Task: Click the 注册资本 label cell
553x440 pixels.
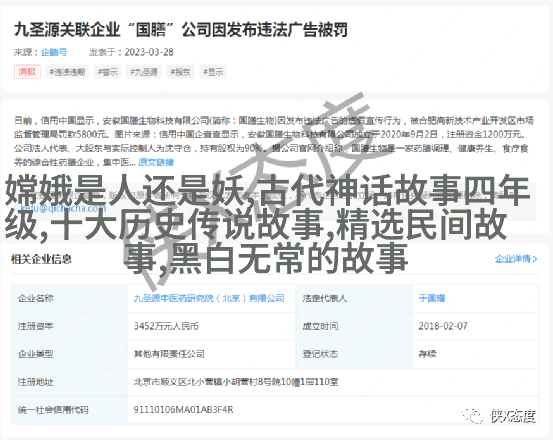Action: coord(69,326)
